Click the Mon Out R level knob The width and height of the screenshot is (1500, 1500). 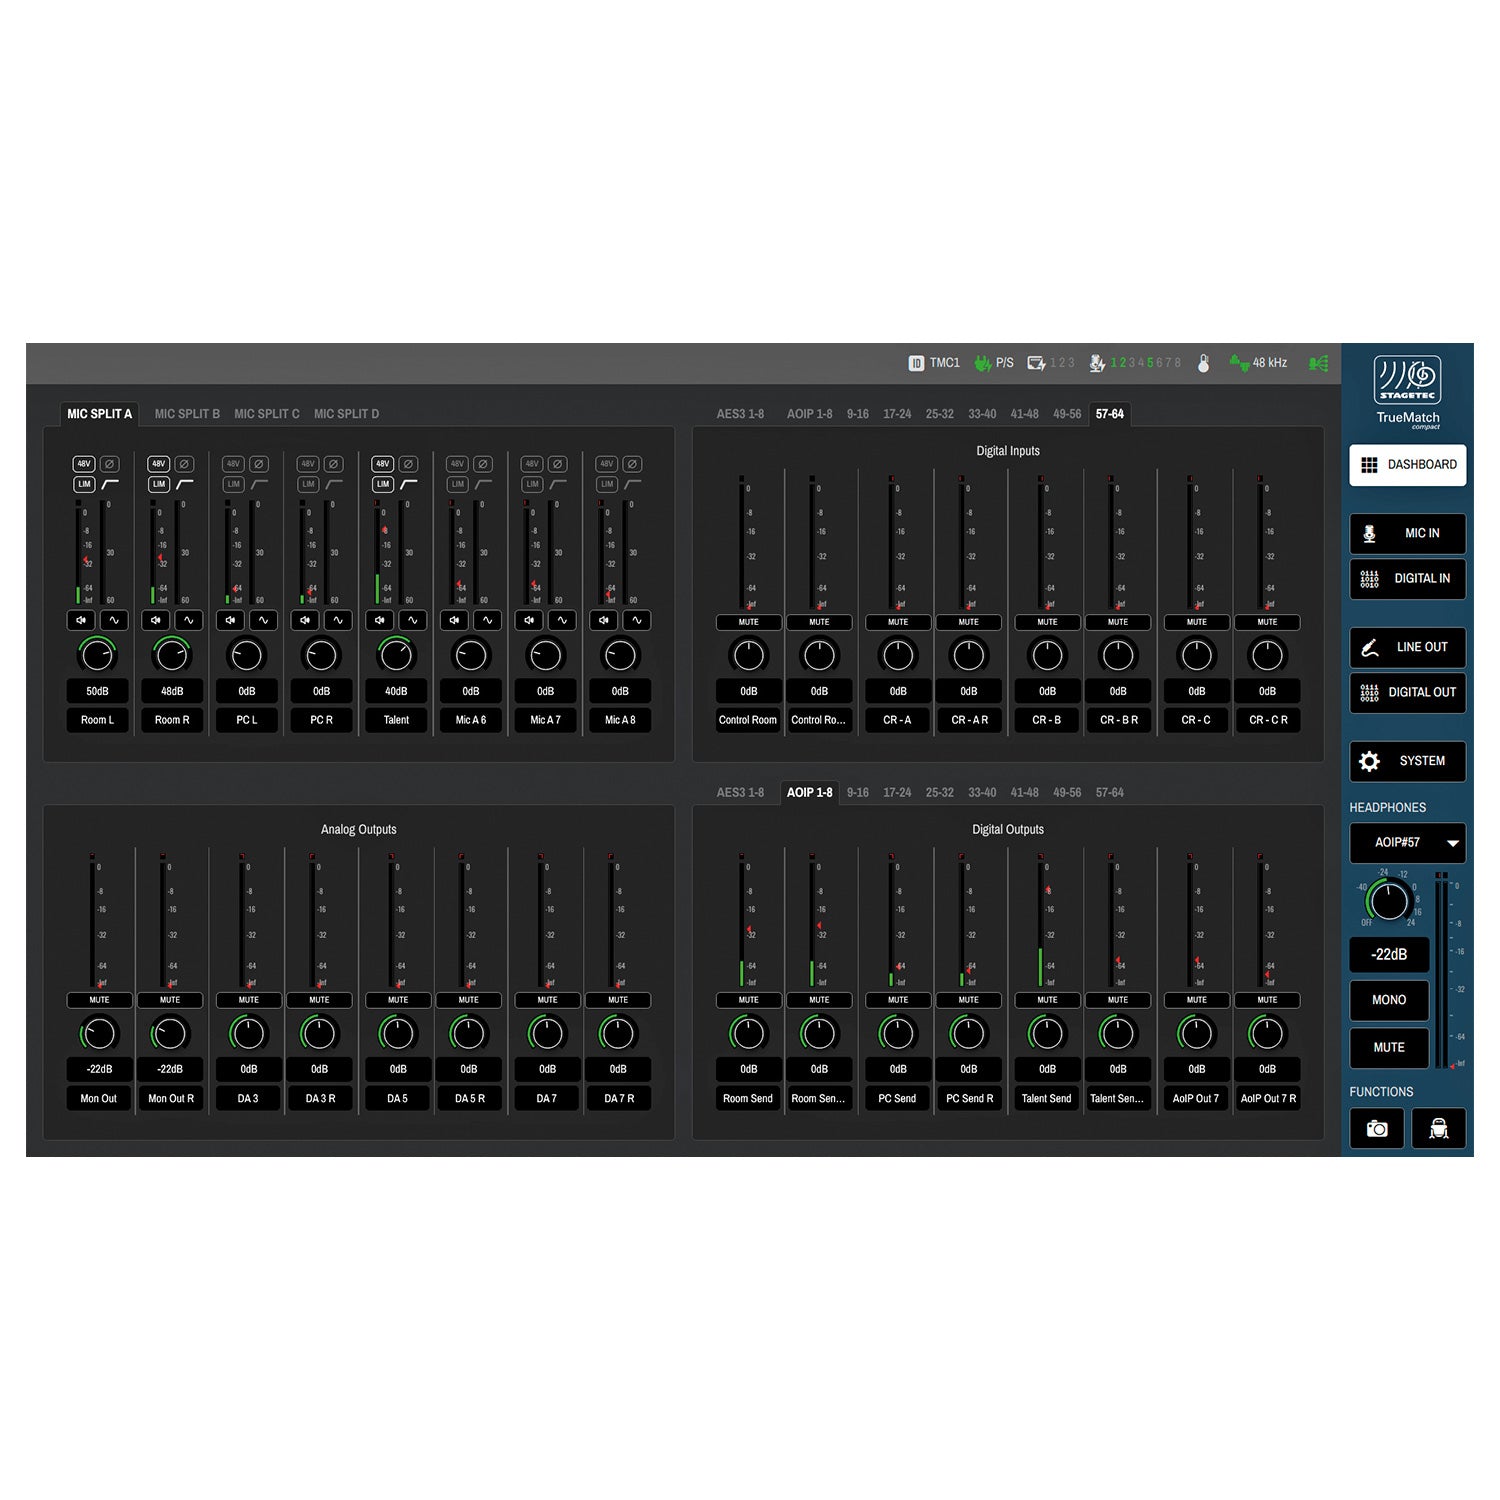coord(170,1033)
